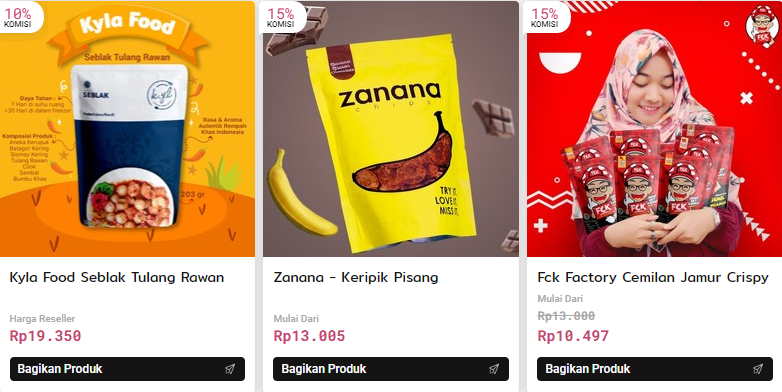Share the Fck Factory Jamur Crispy product
The height and width of the screenshot is (392, 782).
point(655,369)
